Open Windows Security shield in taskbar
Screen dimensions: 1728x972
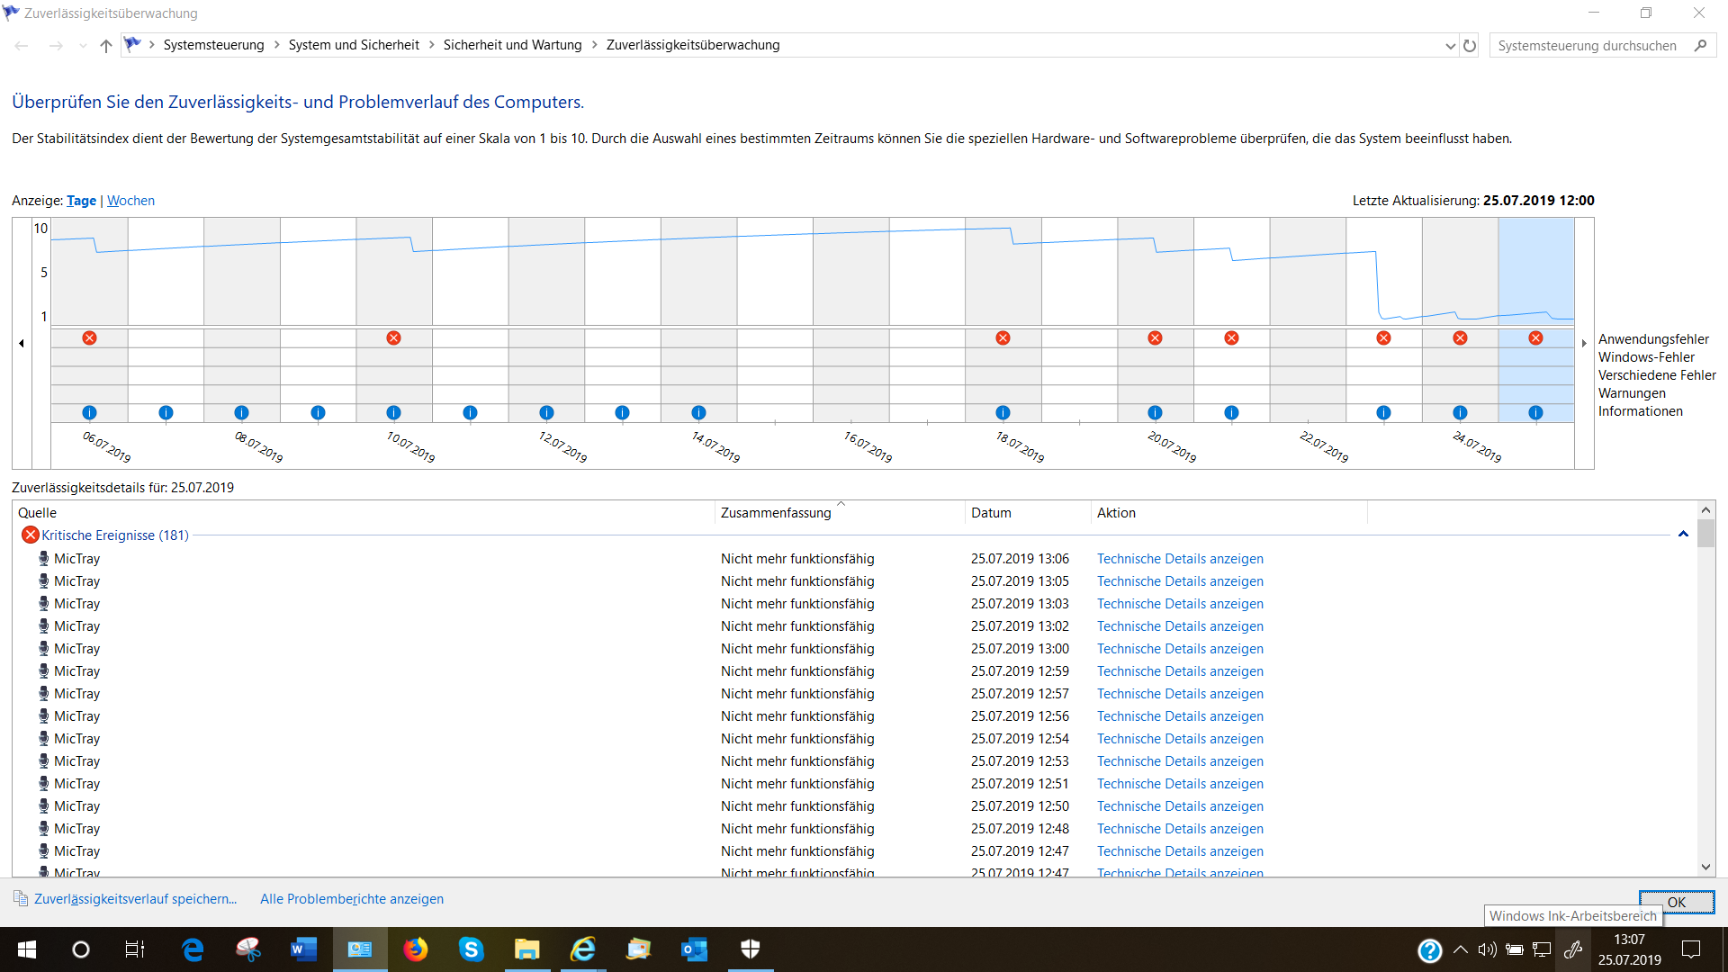click(750, 949)
